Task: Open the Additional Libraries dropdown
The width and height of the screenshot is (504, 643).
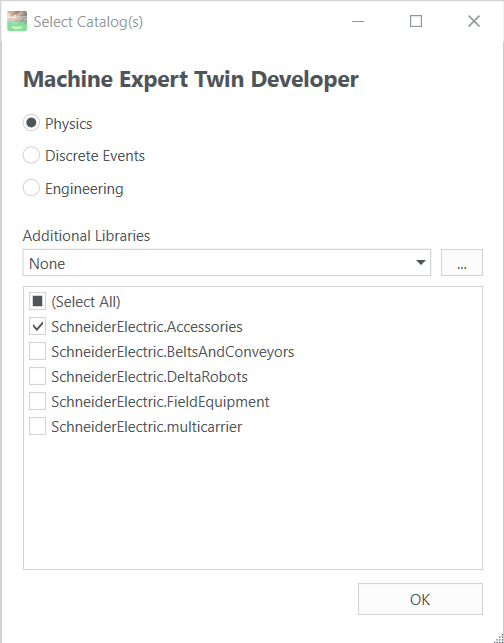Action: click(227, 262)
